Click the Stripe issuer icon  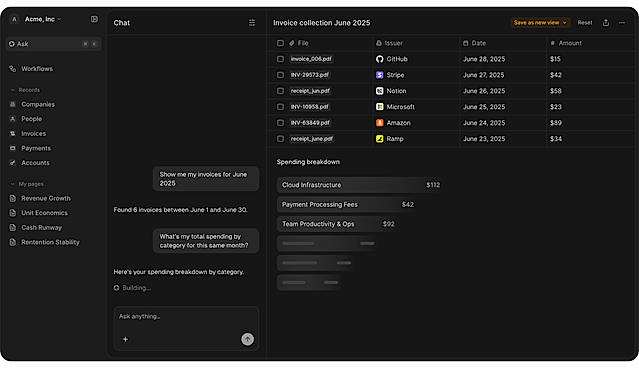(379, 75)
